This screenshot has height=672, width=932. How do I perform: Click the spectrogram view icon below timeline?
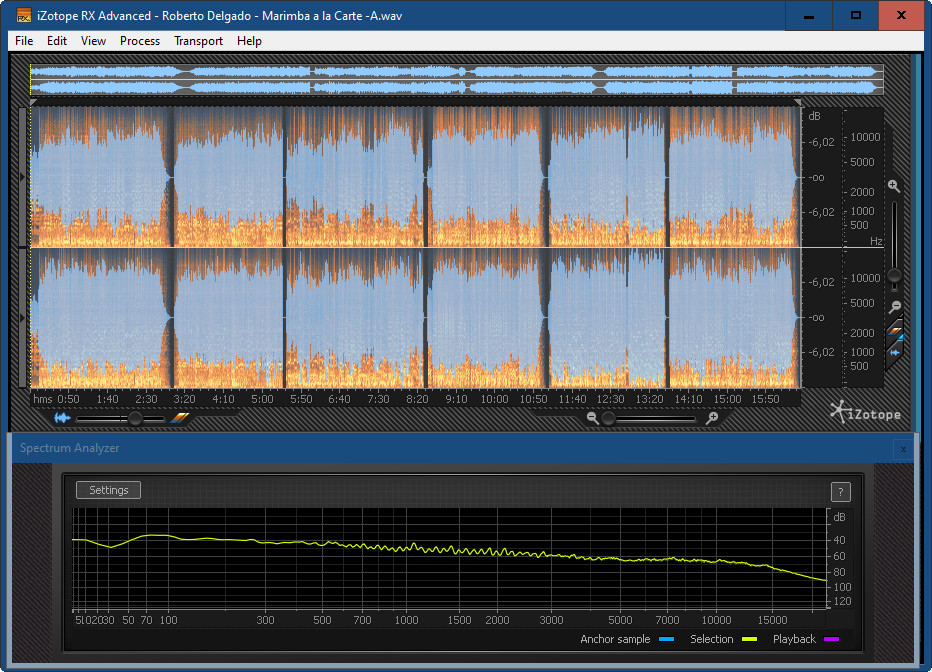(180, 418)
